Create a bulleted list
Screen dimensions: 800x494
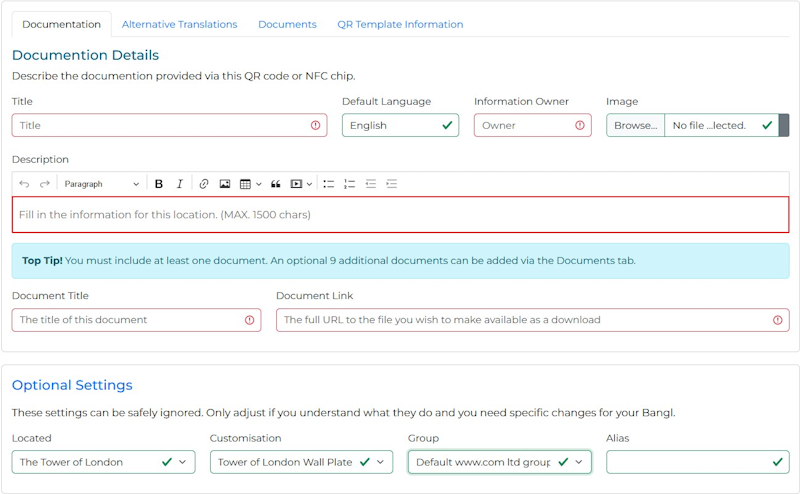(328, 184)
